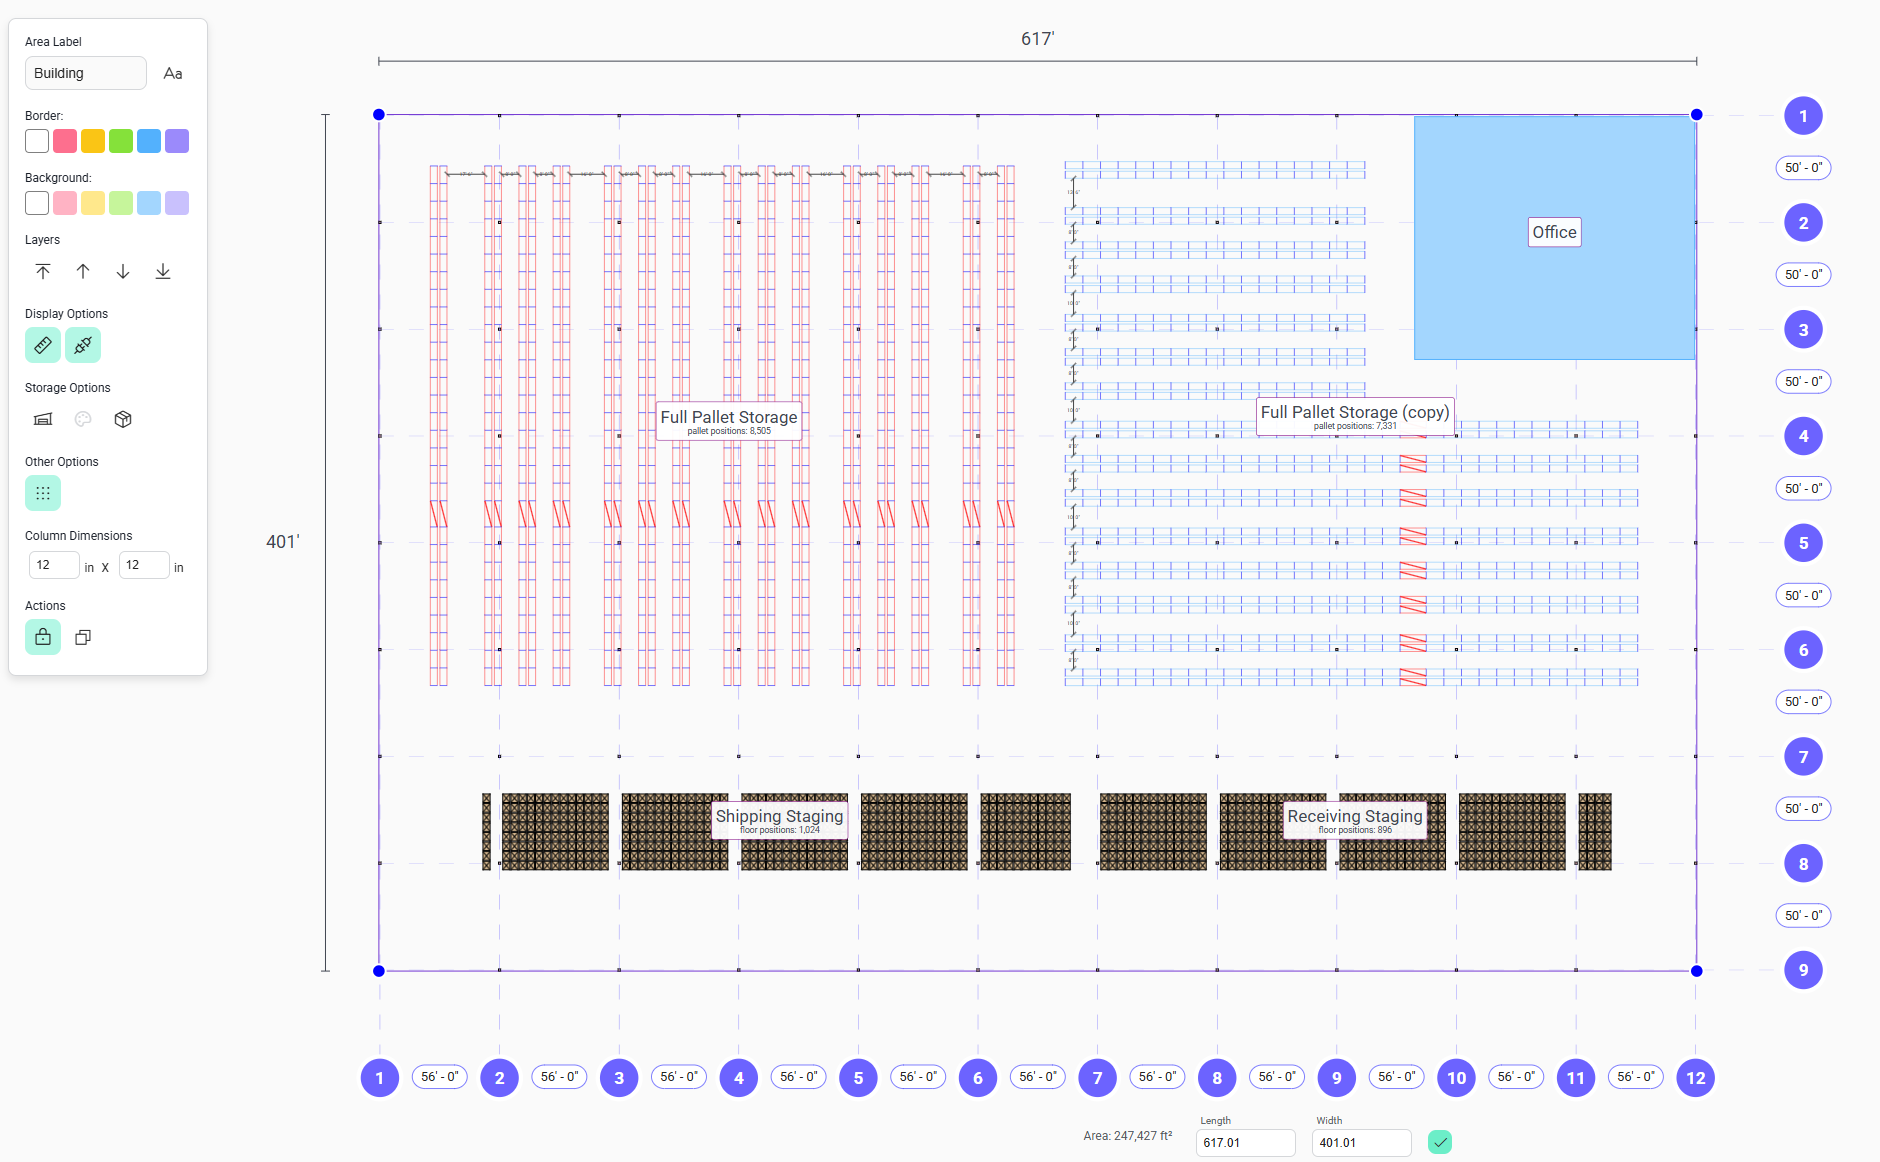Click the duplicate area icon under Actions

(x=83, y=638)
